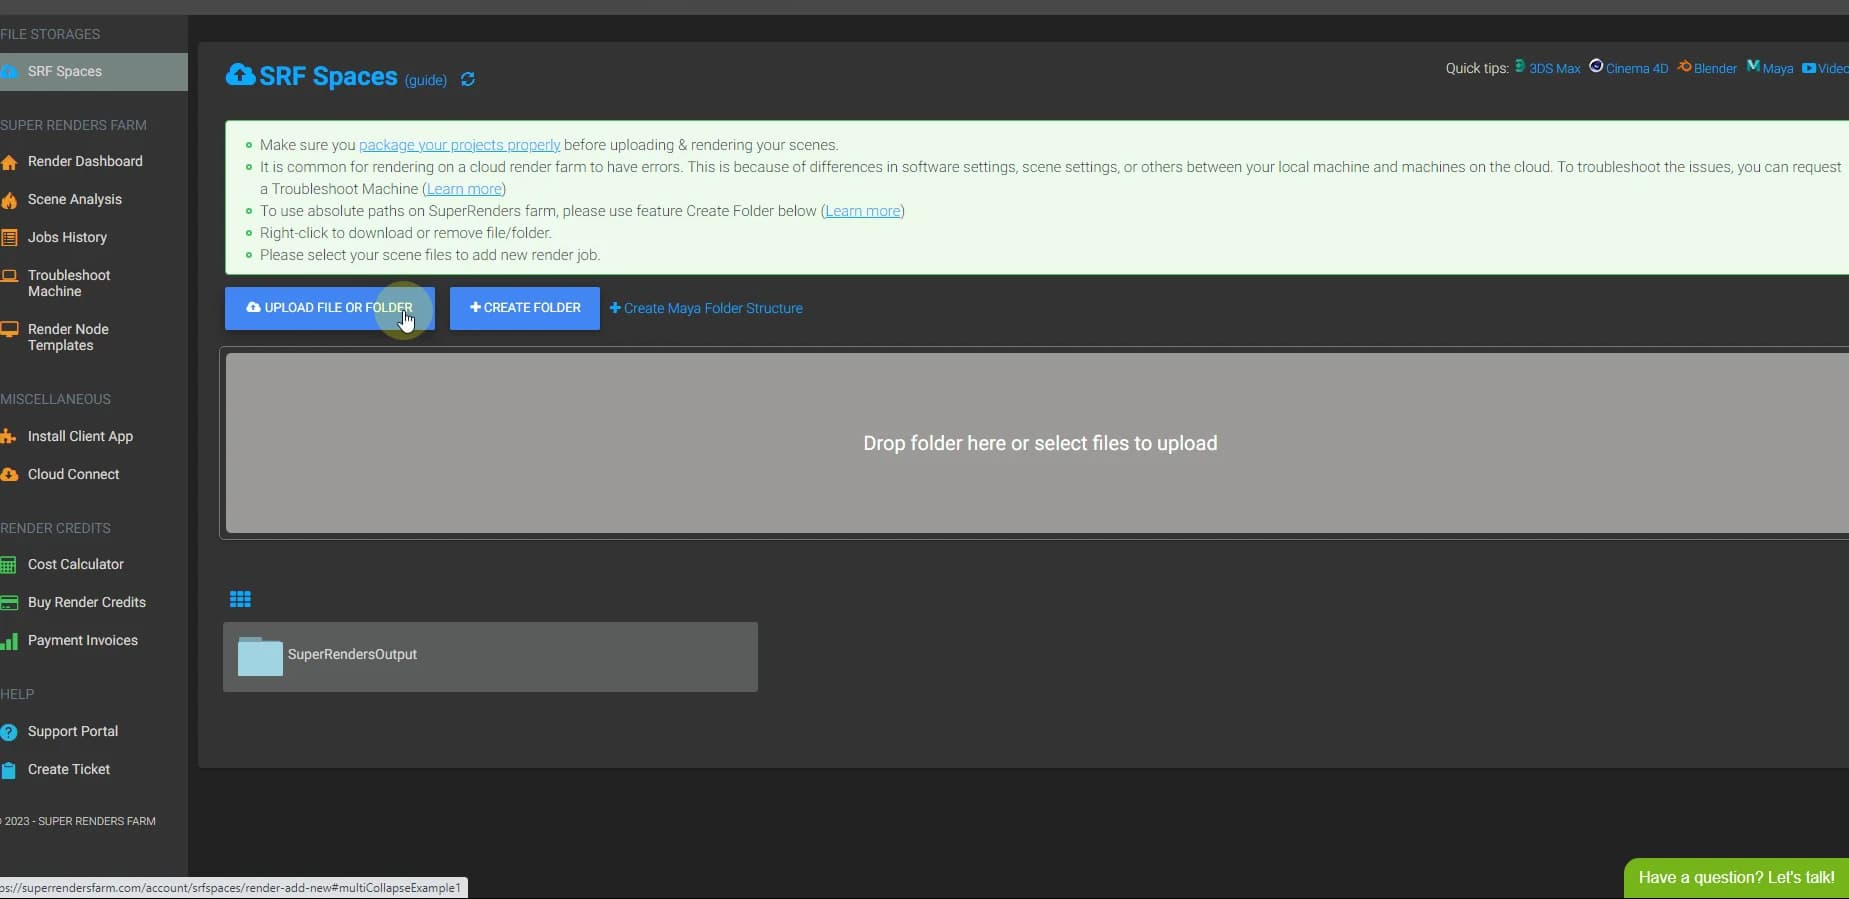Click the Payment Invoices chart icon
The width and height of the screenshot is (1849, 899).
click(x=9, y=641)
